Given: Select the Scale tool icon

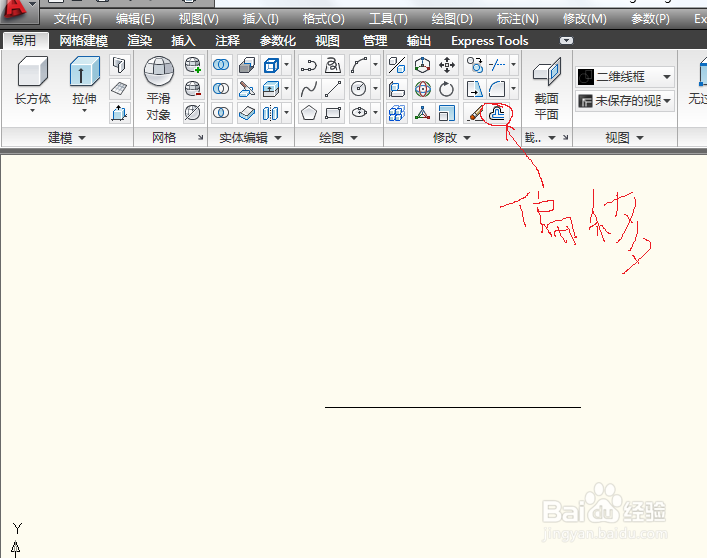Looking at the screenshot, I should click(447, 113).
